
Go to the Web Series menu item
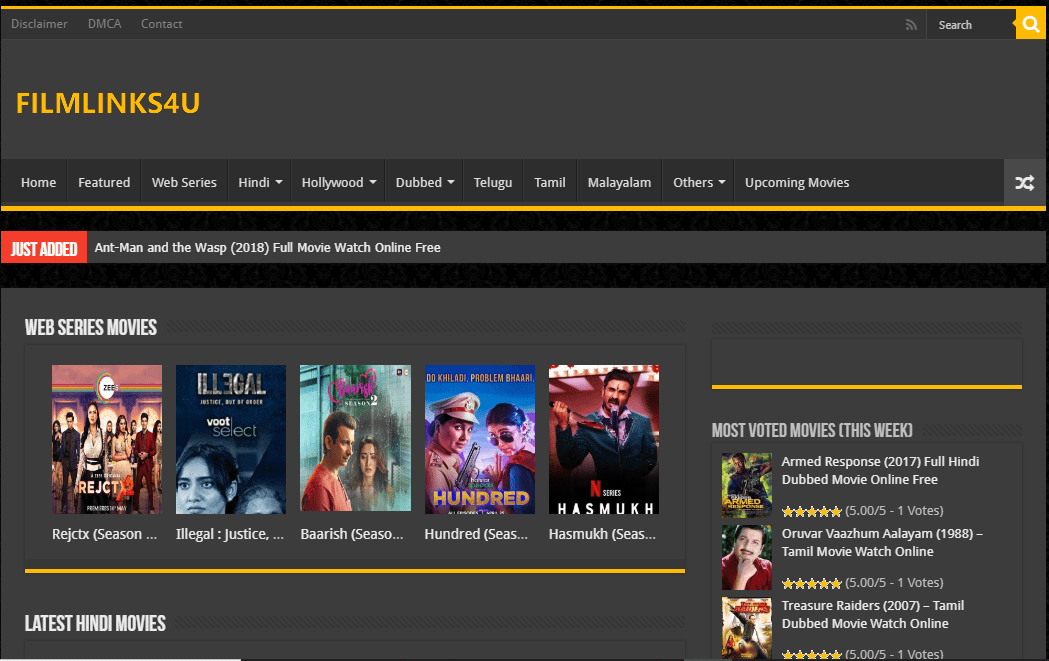[x=184, y=183]
